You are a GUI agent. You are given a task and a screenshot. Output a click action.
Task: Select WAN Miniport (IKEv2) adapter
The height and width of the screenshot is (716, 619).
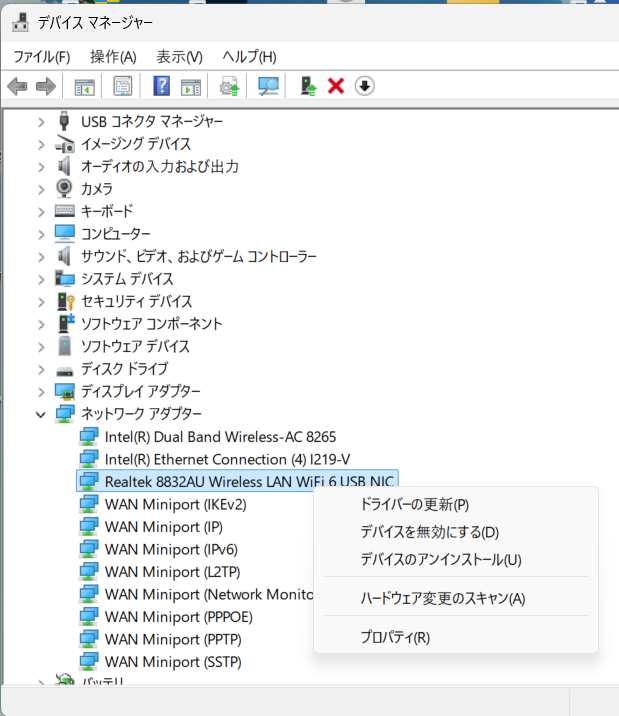(175, 505)
